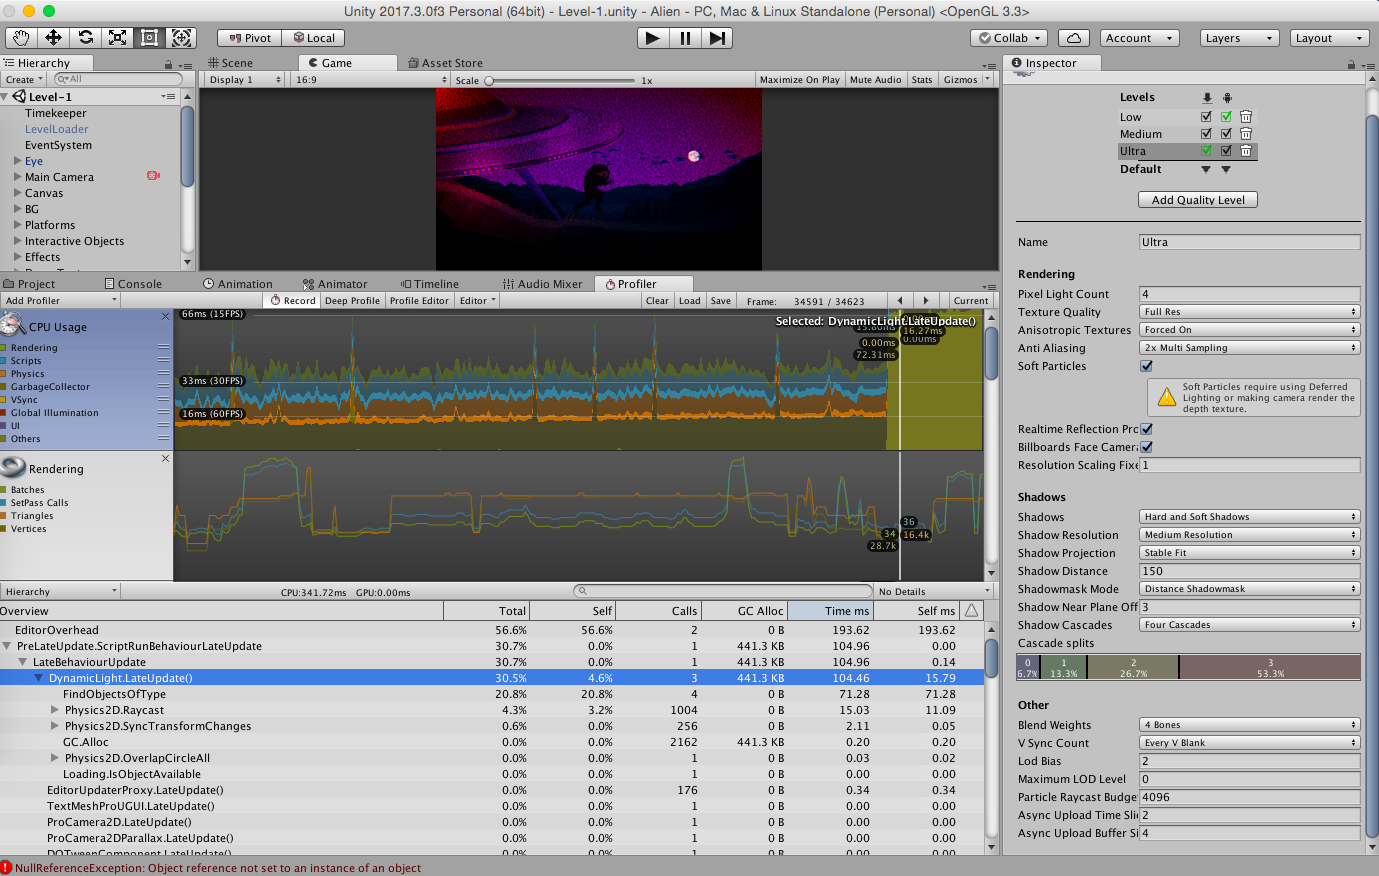1379x876 pixels.
Task: Toggle Realtime Reflection Probes checkbox
Action: coord(1146,429)
